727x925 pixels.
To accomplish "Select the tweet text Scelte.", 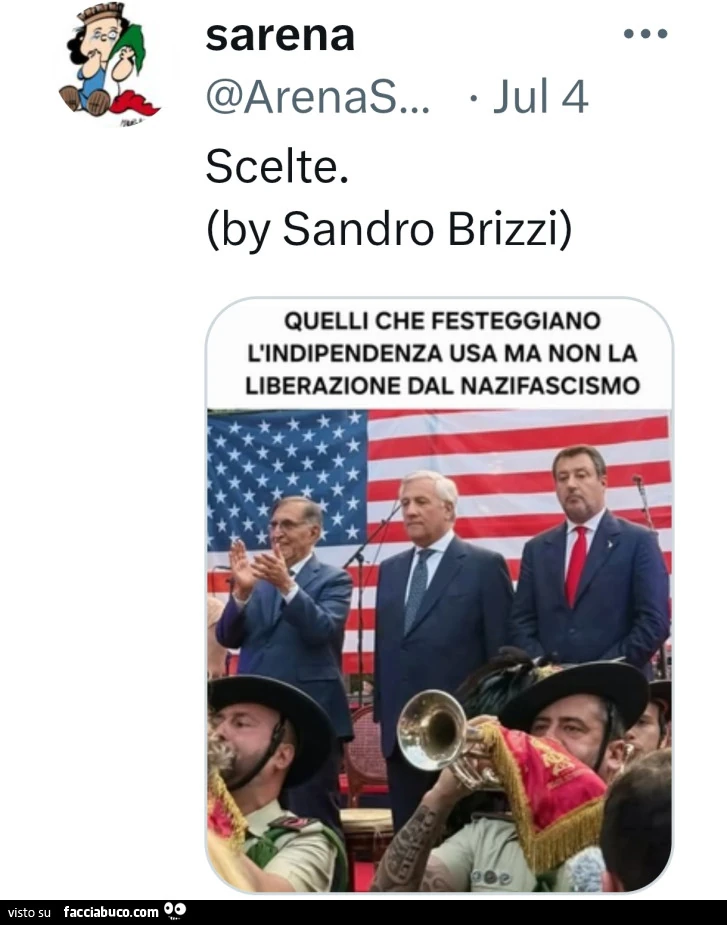I will [277, 166].
